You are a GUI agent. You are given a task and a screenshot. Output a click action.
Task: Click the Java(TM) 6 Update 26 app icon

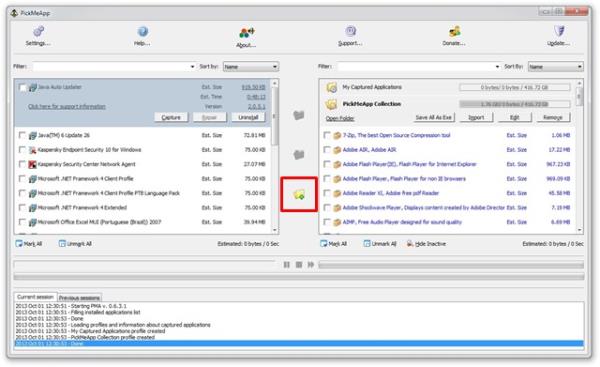33,135
